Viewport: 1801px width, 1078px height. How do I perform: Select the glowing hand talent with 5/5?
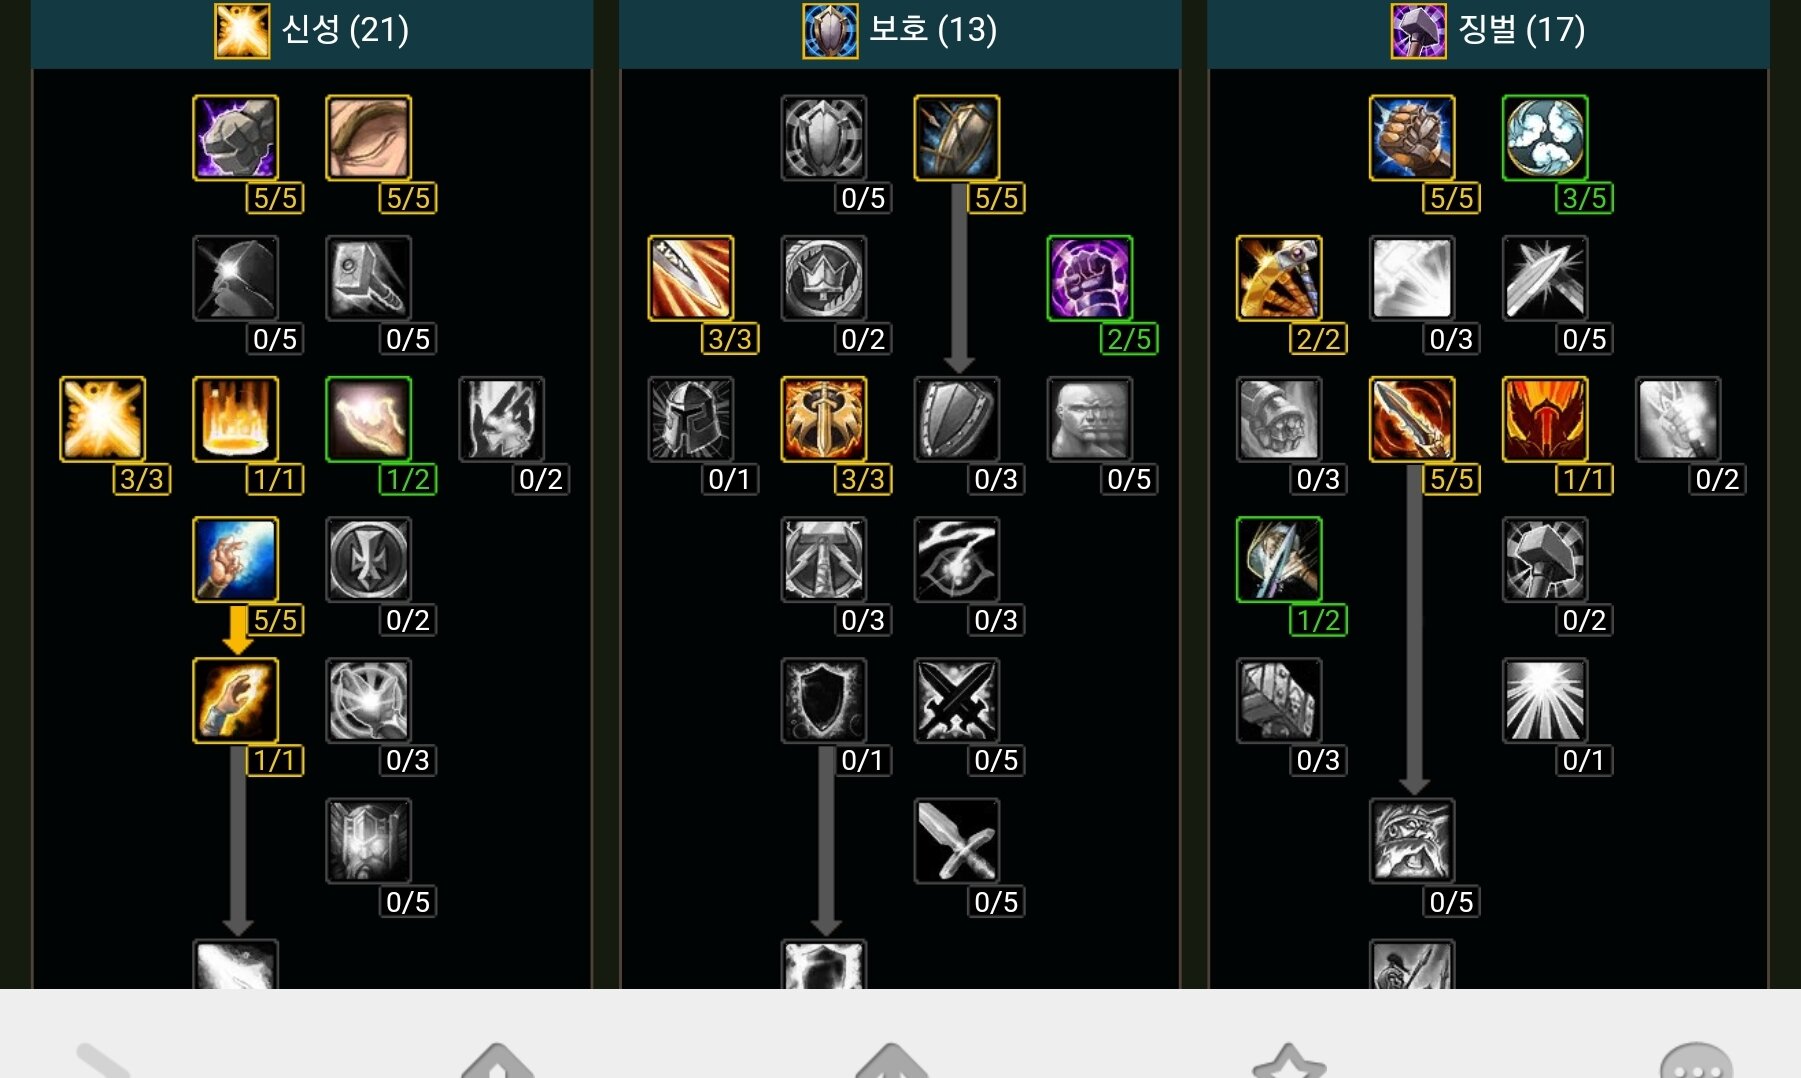(235, 560)
